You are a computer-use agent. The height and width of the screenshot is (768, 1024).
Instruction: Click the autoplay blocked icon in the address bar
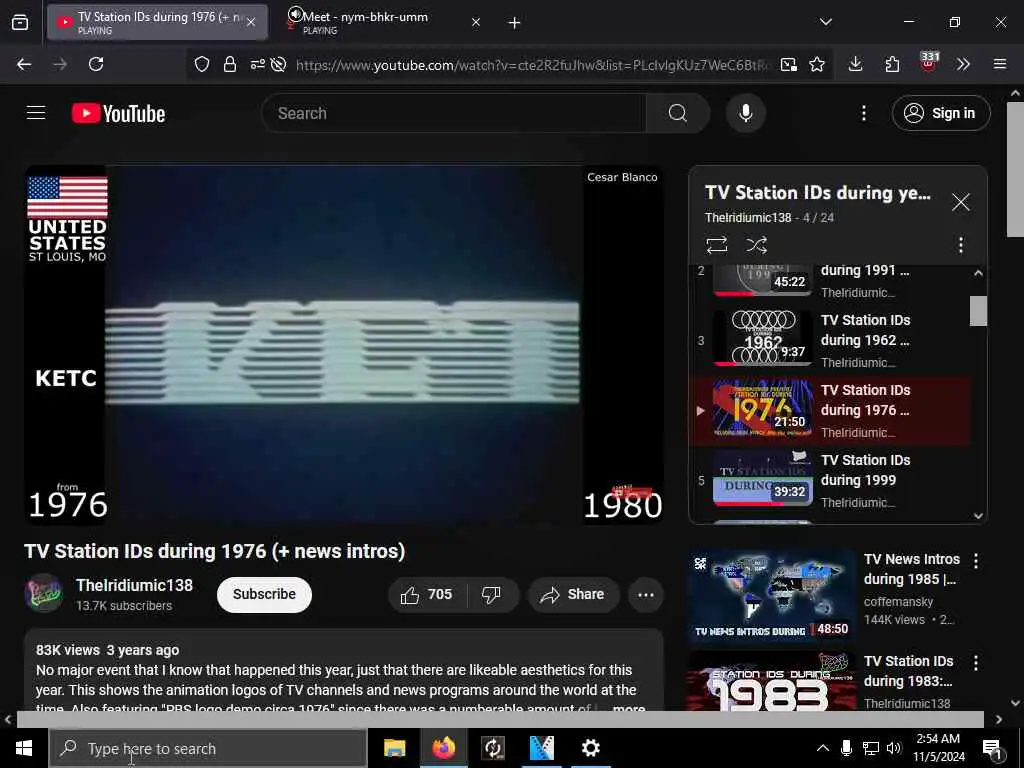(x=279, y=64)
